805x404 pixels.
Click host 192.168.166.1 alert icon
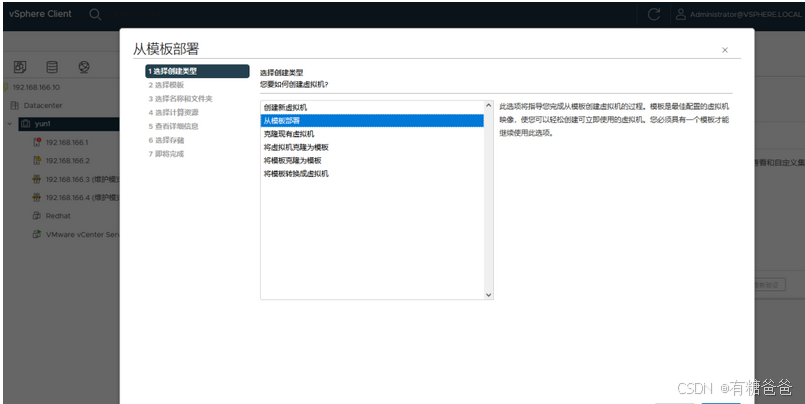(x=36, y=142)
